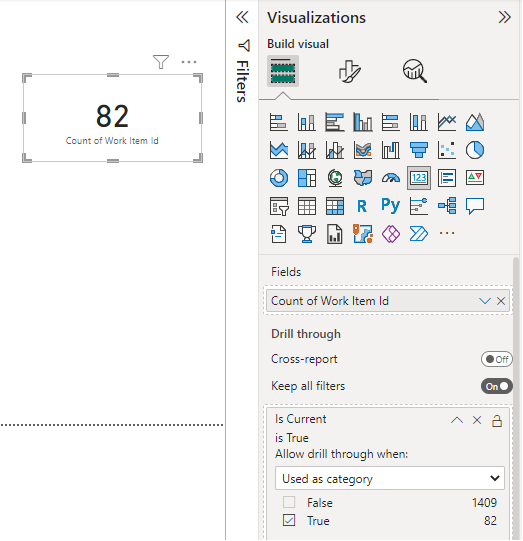Select the Paginated report visual
The height and width of the screenshot is (541, 523).
335,234
